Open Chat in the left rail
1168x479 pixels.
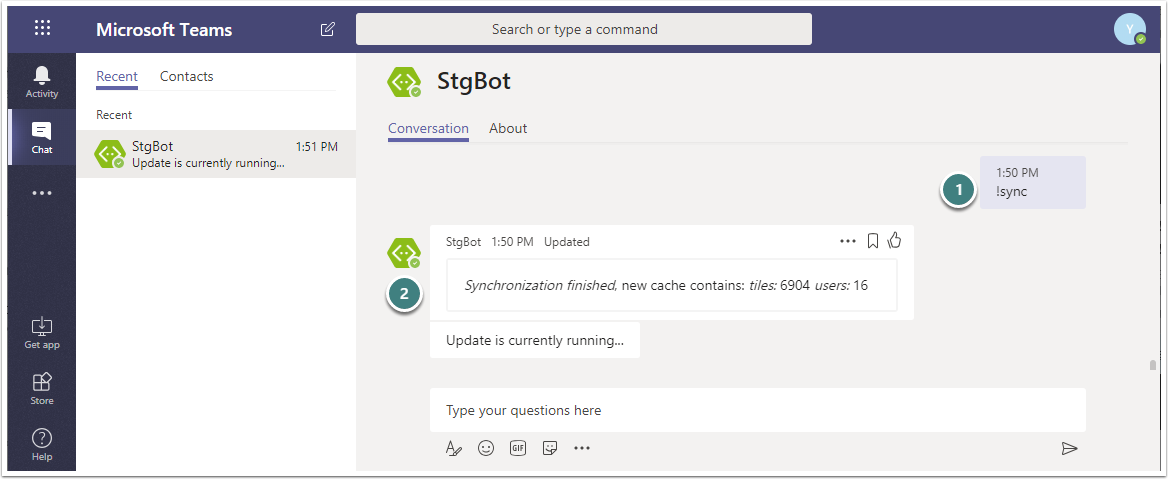[42, 137]
